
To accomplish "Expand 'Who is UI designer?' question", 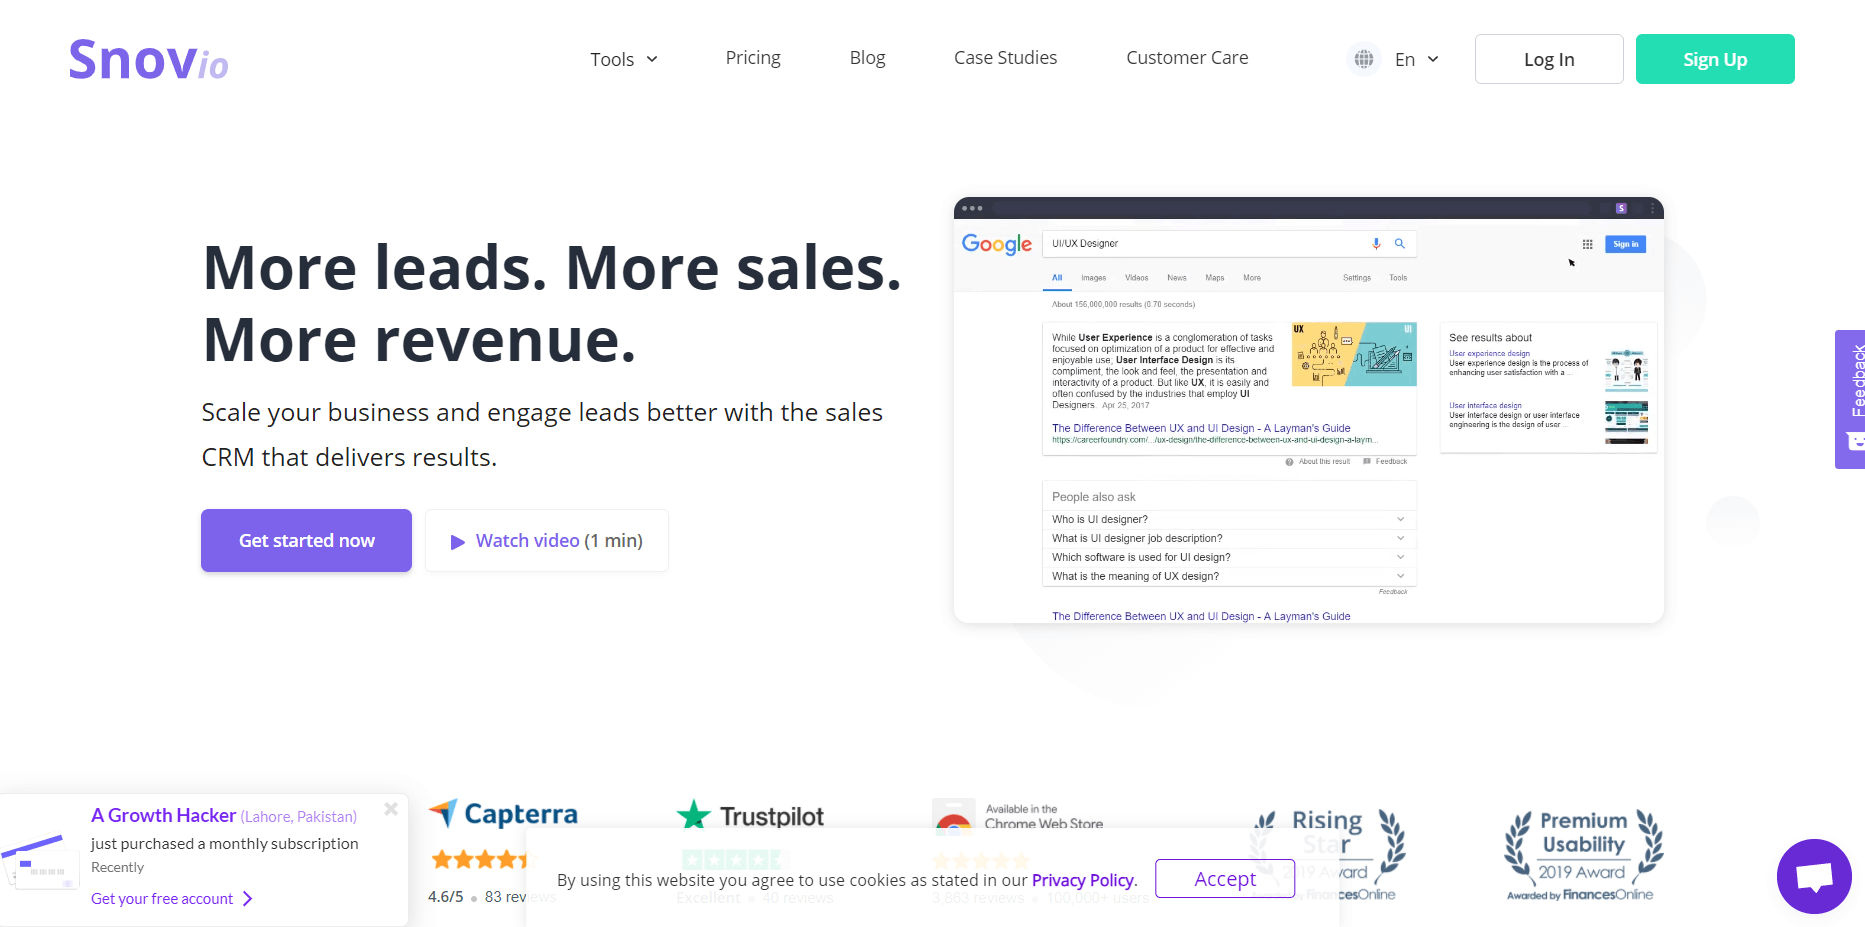I will 1229,519.
